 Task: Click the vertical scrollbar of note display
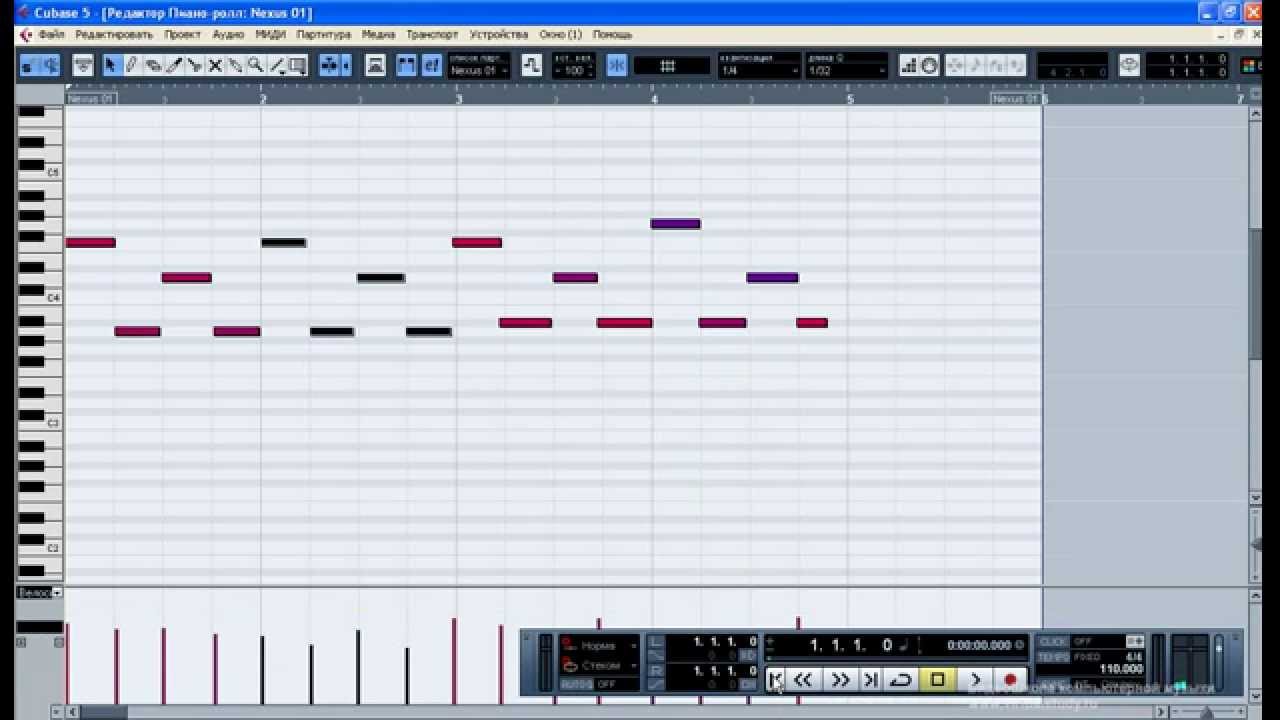click(1256, 295)
